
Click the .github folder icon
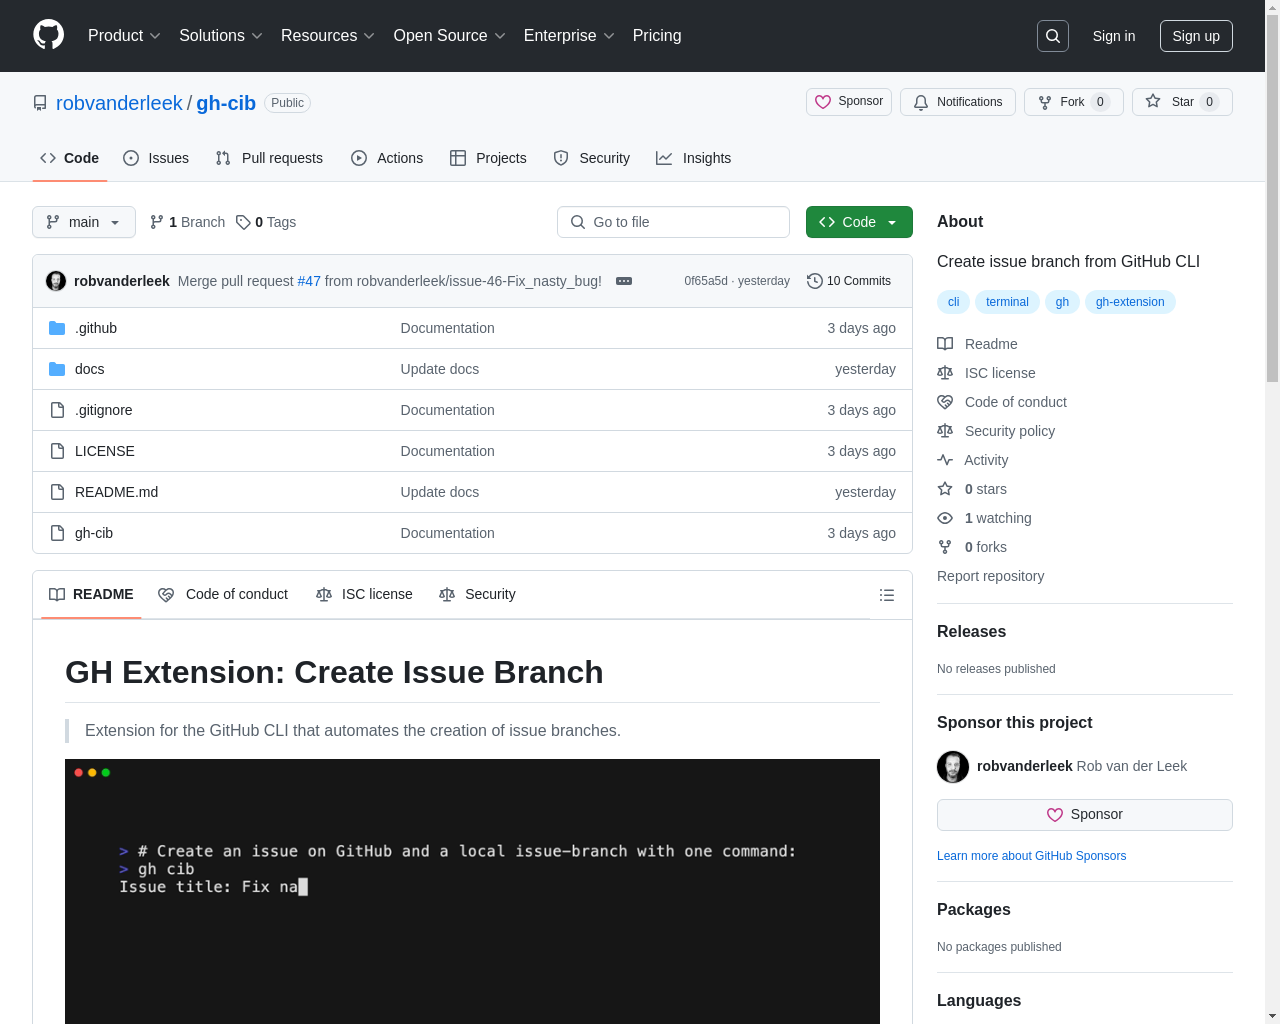[x=57, y=328]
